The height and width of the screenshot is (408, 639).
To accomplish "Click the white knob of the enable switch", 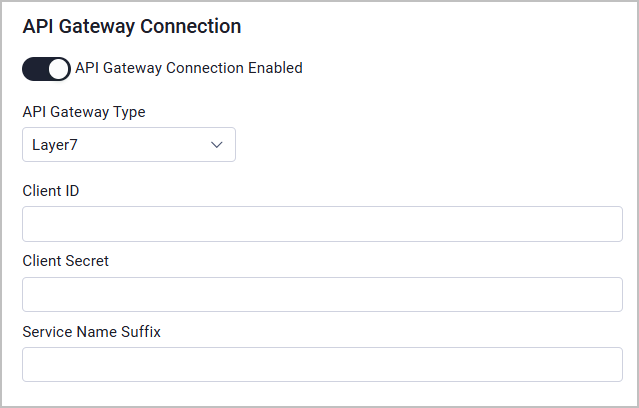I will tap(59, 69).
